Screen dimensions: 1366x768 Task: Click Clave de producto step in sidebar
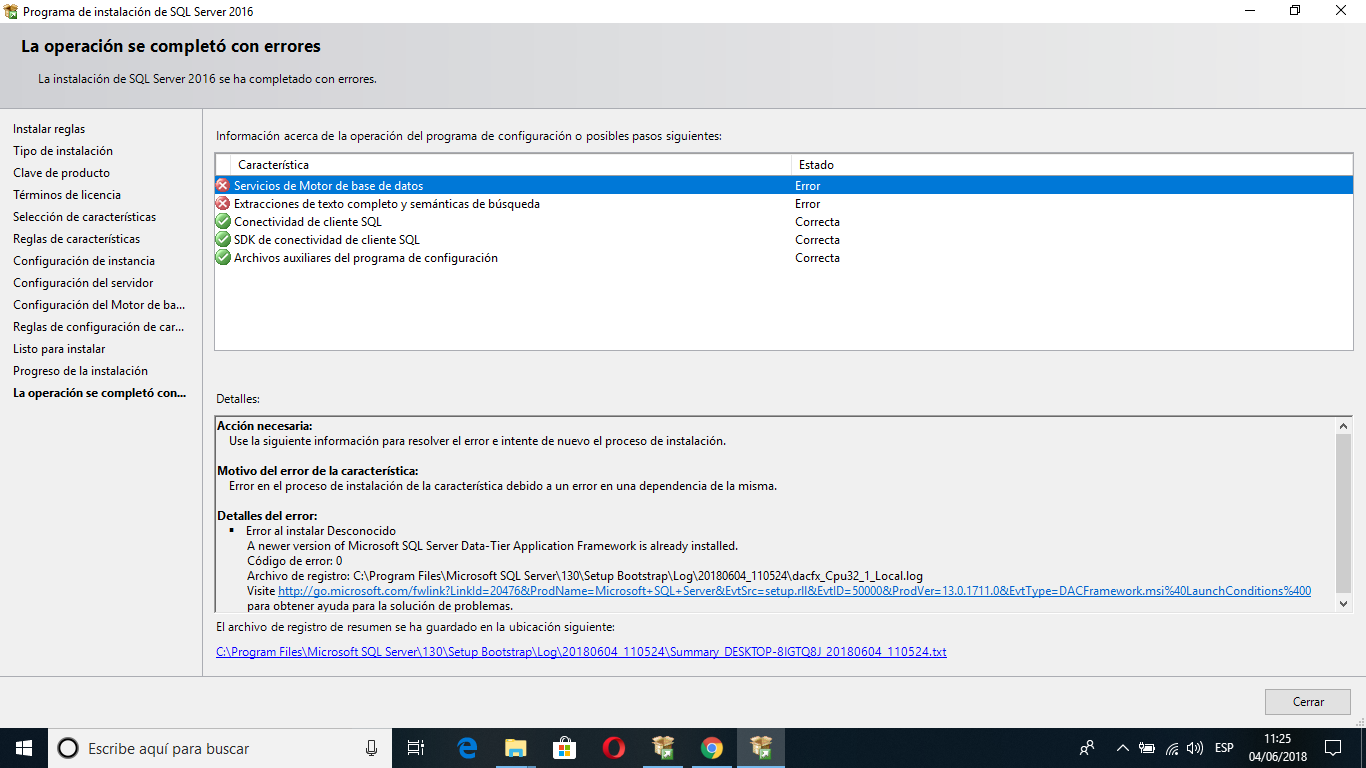point(61,173)
